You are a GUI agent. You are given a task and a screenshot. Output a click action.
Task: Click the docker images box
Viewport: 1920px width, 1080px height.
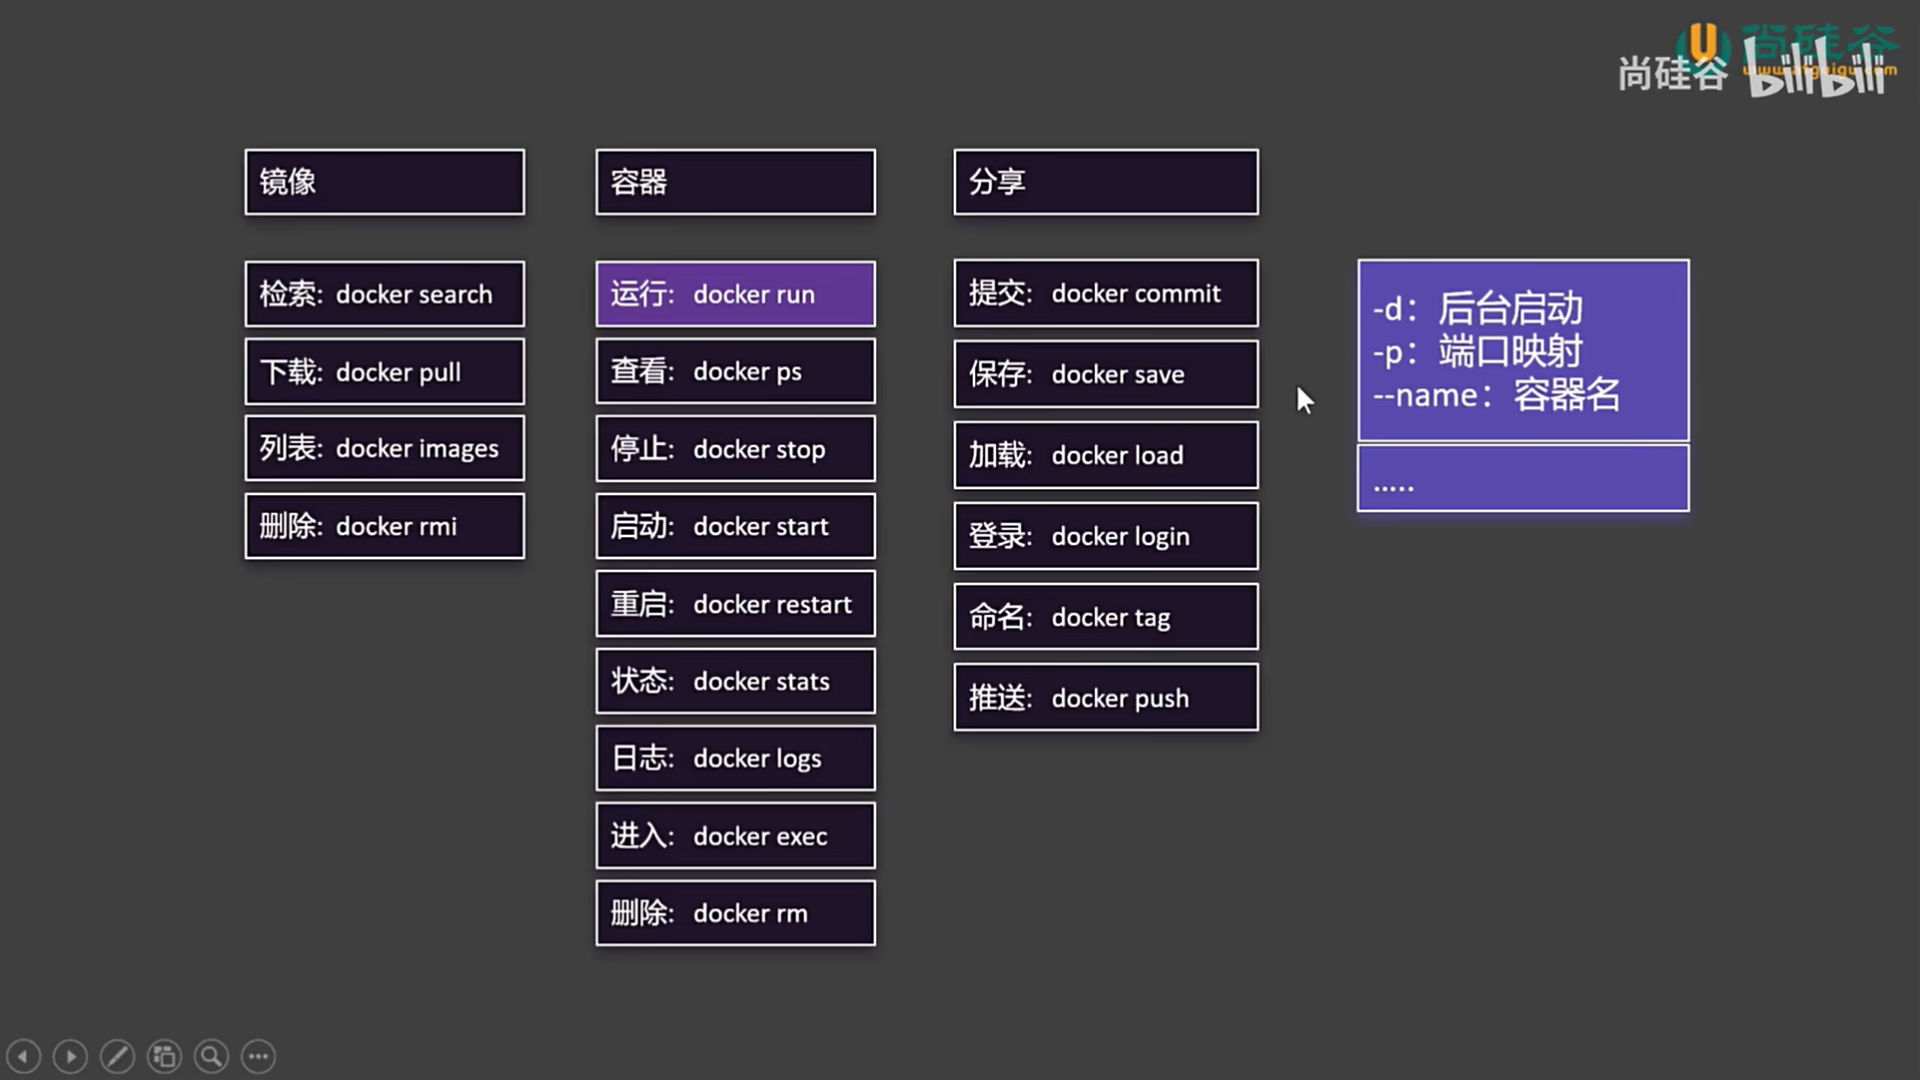click(x=384, y=448)
